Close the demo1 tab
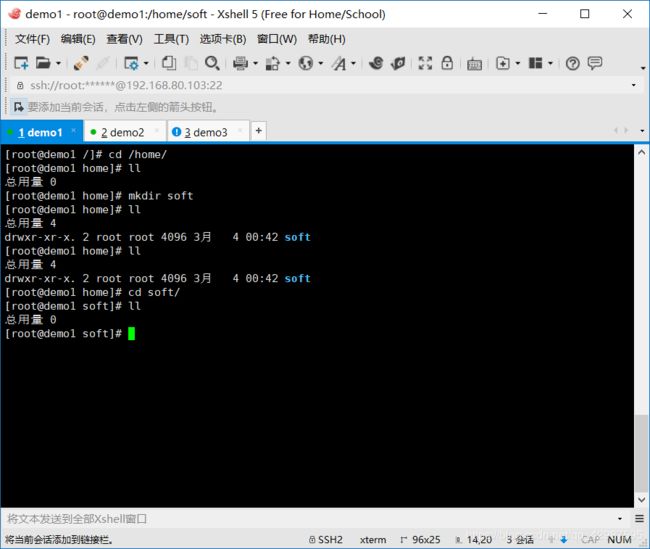The height and width of the screenshot is (549, 650). coord(74,131)
